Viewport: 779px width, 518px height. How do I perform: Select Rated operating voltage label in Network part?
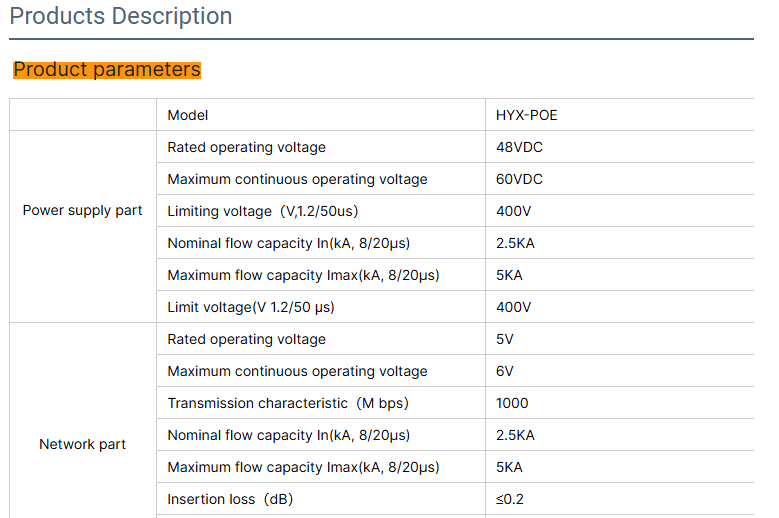pos(246,339)
